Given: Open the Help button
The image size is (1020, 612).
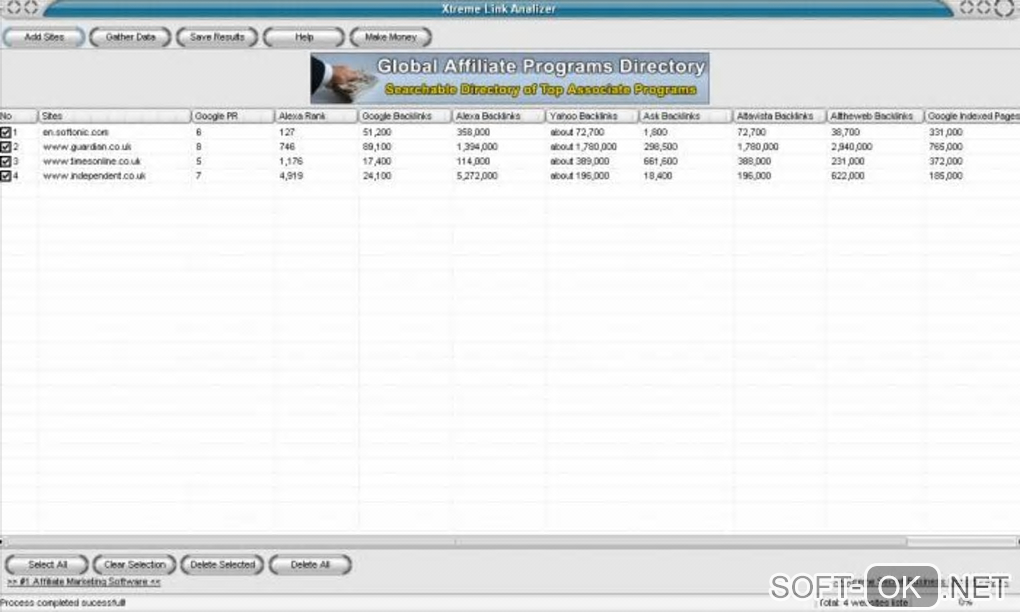Looking at the screenshot, I should click(x=304, y=37).
